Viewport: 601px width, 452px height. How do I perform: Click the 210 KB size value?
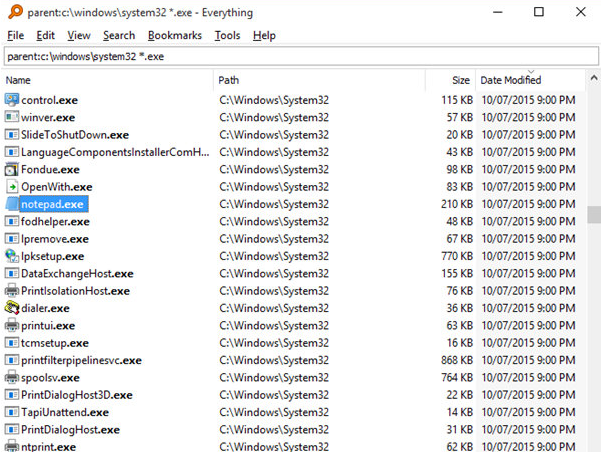[x=457, y=204]
